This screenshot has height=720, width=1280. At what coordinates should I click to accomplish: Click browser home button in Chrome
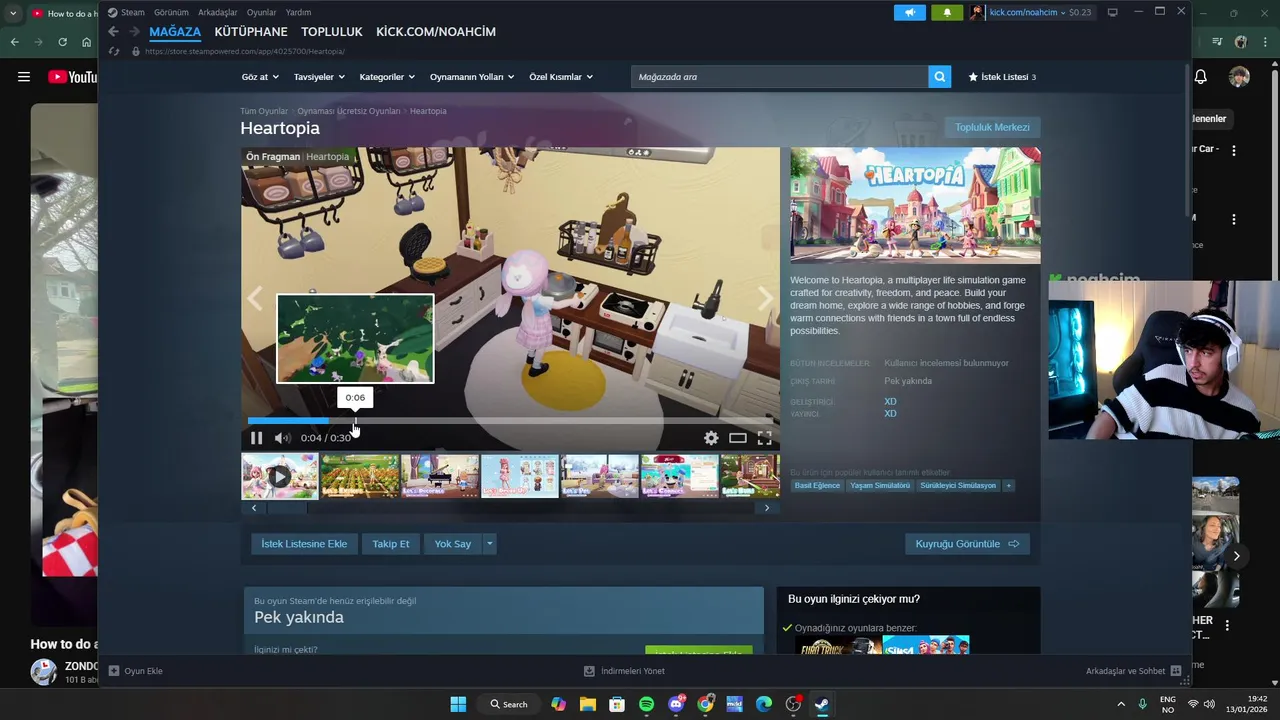[x=87, y=42]
